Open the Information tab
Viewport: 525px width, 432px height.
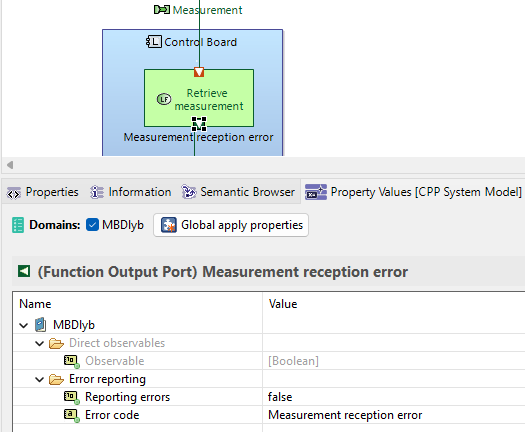[x=131, y=192]
